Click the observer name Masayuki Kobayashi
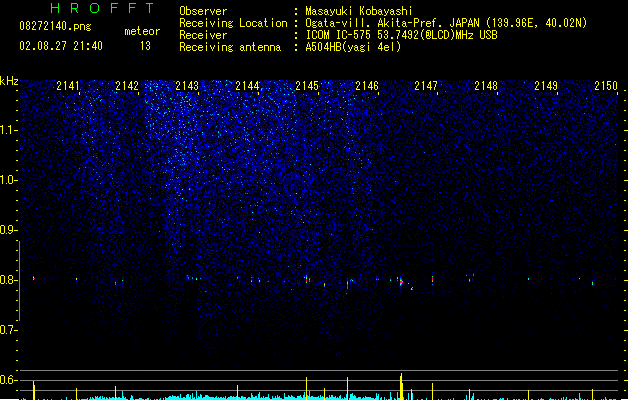Image resolution: width=629 pixels, height=400 pixels. (x=359, y=11)
